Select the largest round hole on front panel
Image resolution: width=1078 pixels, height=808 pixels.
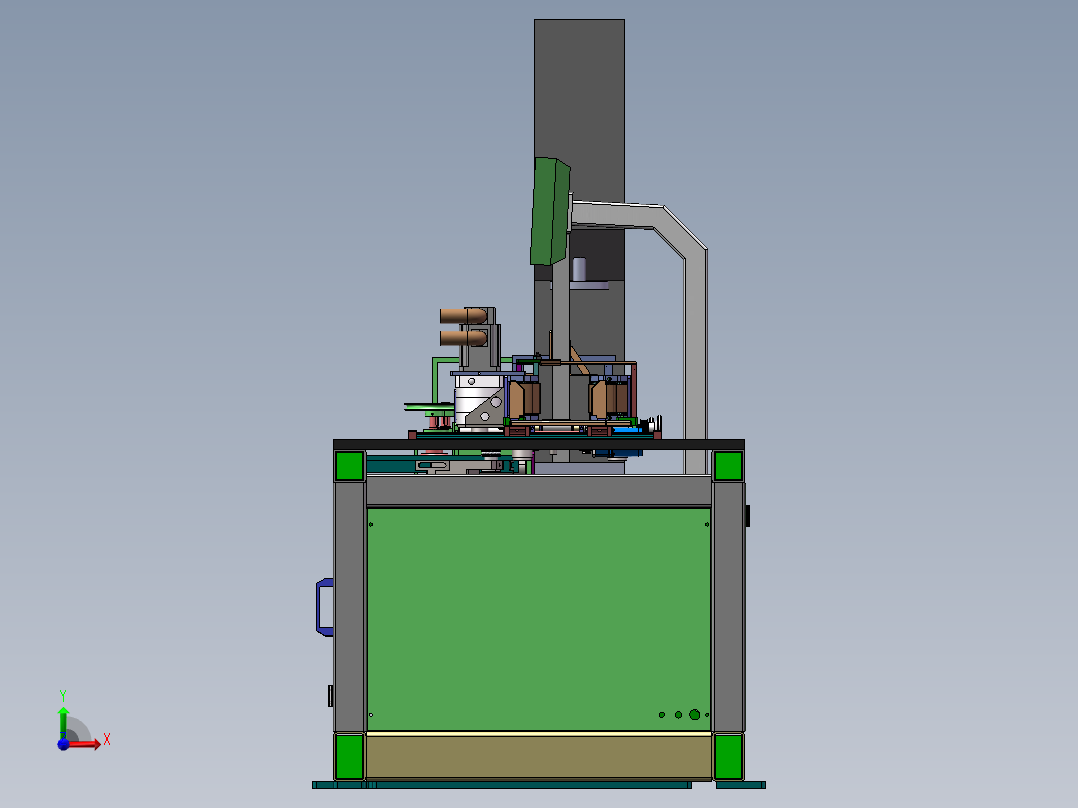pos(694,715)
